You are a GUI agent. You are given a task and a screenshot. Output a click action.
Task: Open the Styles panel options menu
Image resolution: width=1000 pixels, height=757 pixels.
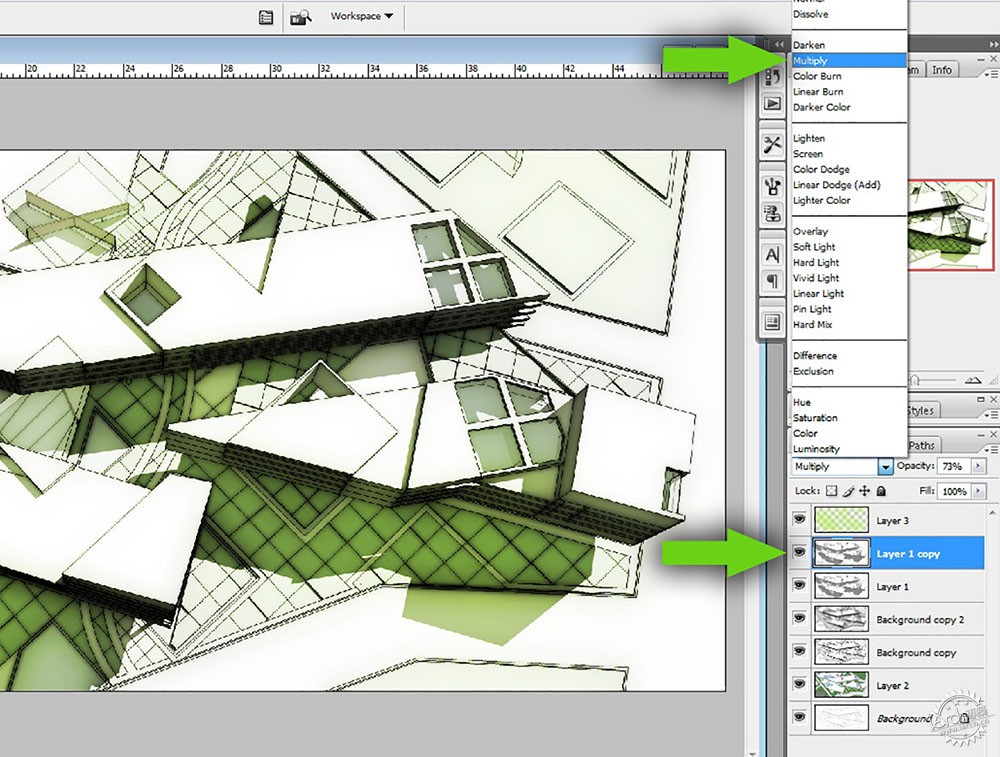click(992, 415)
